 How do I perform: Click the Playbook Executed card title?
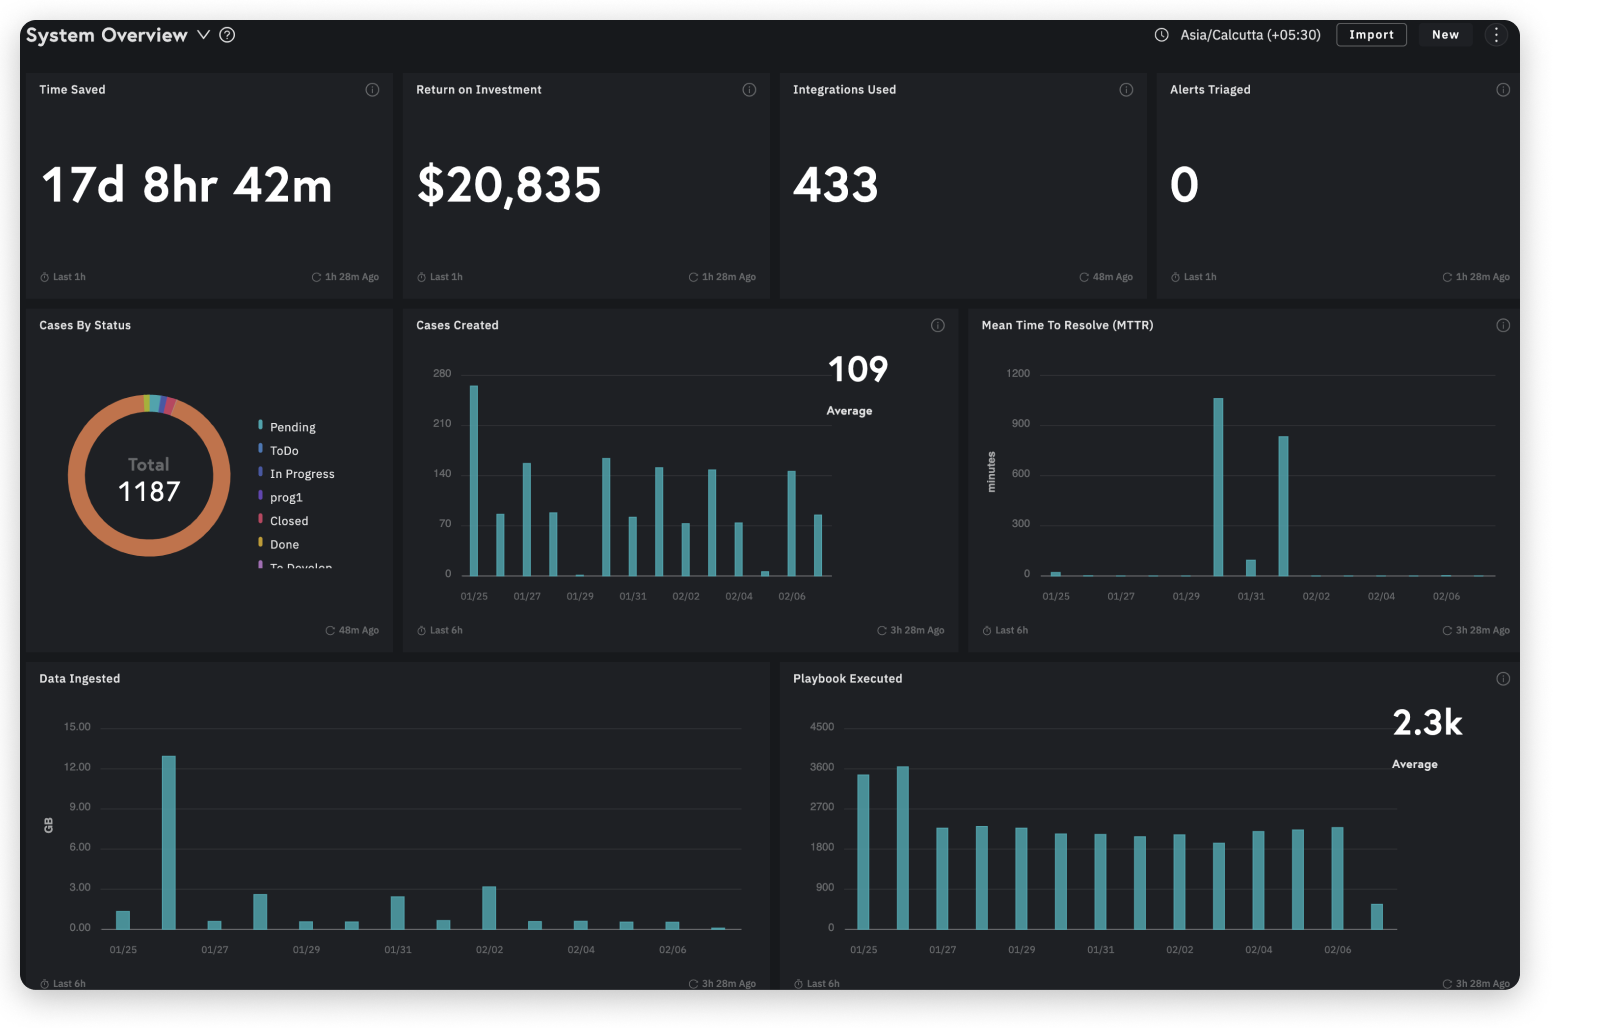848,679
